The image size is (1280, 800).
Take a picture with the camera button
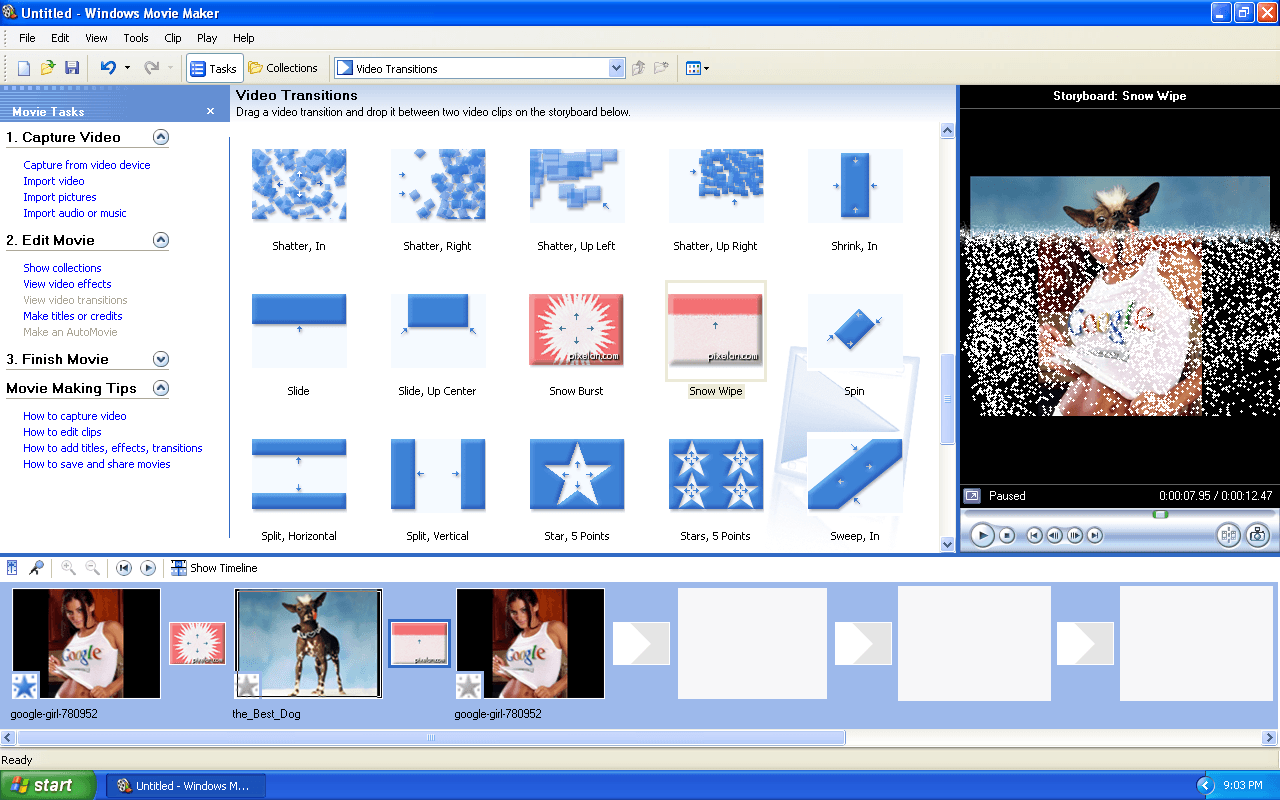[1257, 535]
